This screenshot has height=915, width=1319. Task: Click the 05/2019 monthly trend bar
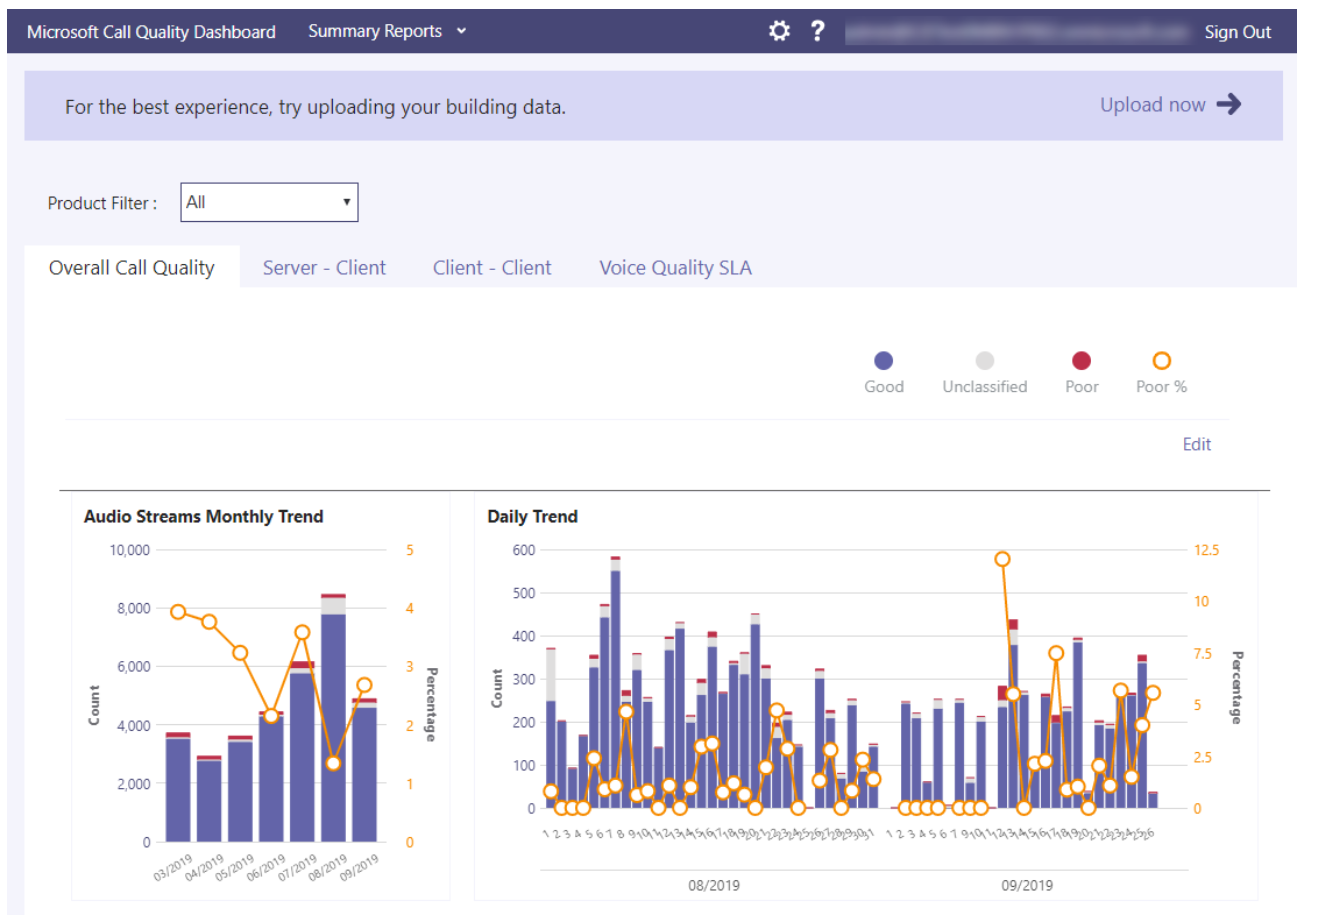(240, 789)
